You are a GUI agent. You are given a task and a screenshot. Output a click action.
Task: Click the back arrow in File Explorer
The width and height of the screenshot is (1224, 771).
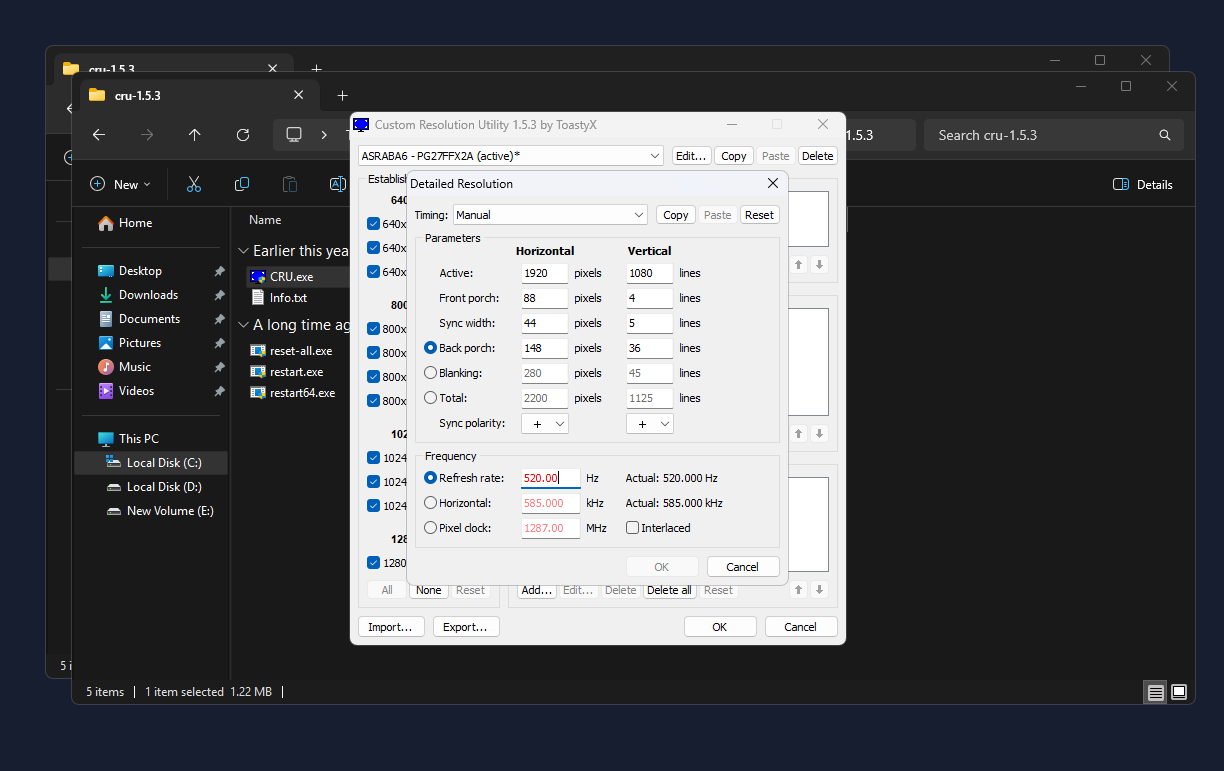pos(99,135)
